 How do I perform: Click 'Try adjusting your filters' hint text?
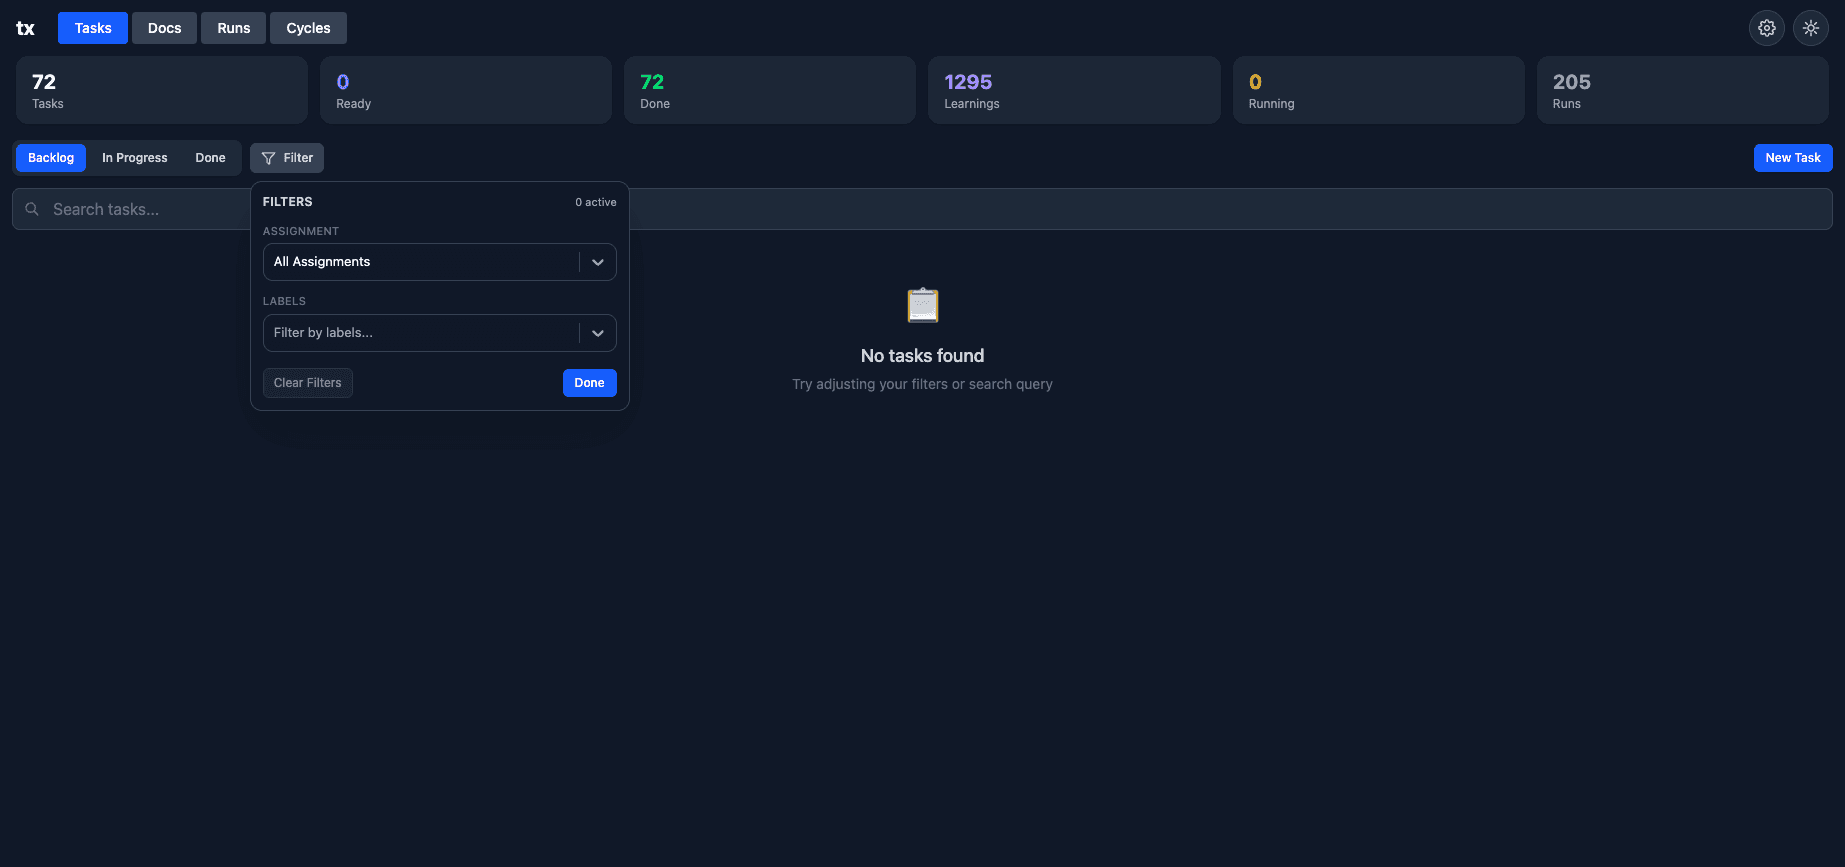(x=922, y=384)
